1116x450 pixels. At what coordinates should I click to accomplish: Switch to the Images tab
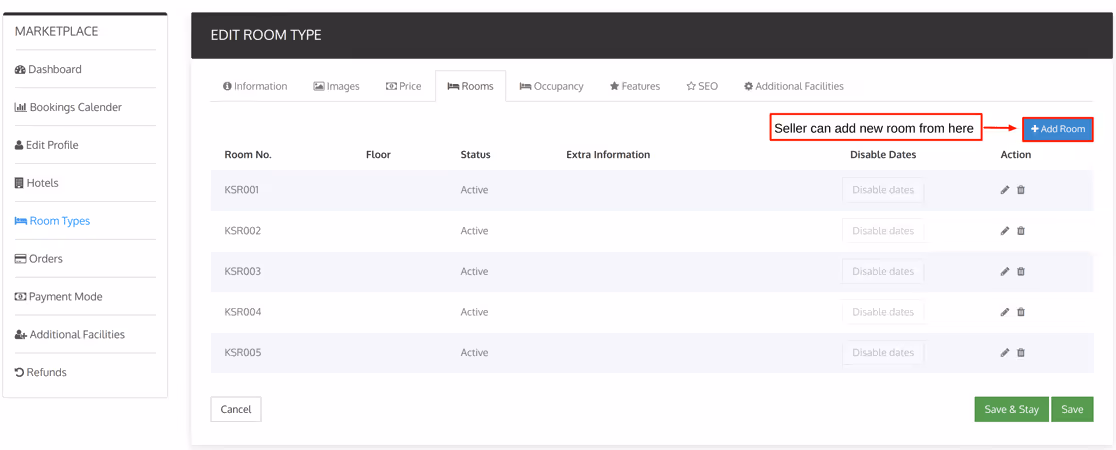337,86
